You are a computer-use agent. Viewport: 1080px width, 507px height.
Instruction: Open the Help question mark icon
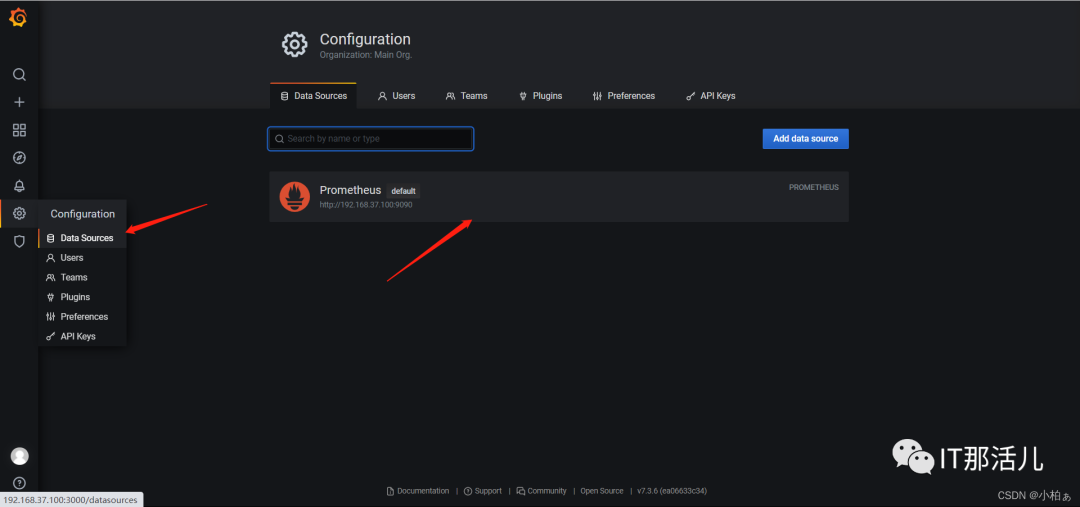click(x=19, y=483)
